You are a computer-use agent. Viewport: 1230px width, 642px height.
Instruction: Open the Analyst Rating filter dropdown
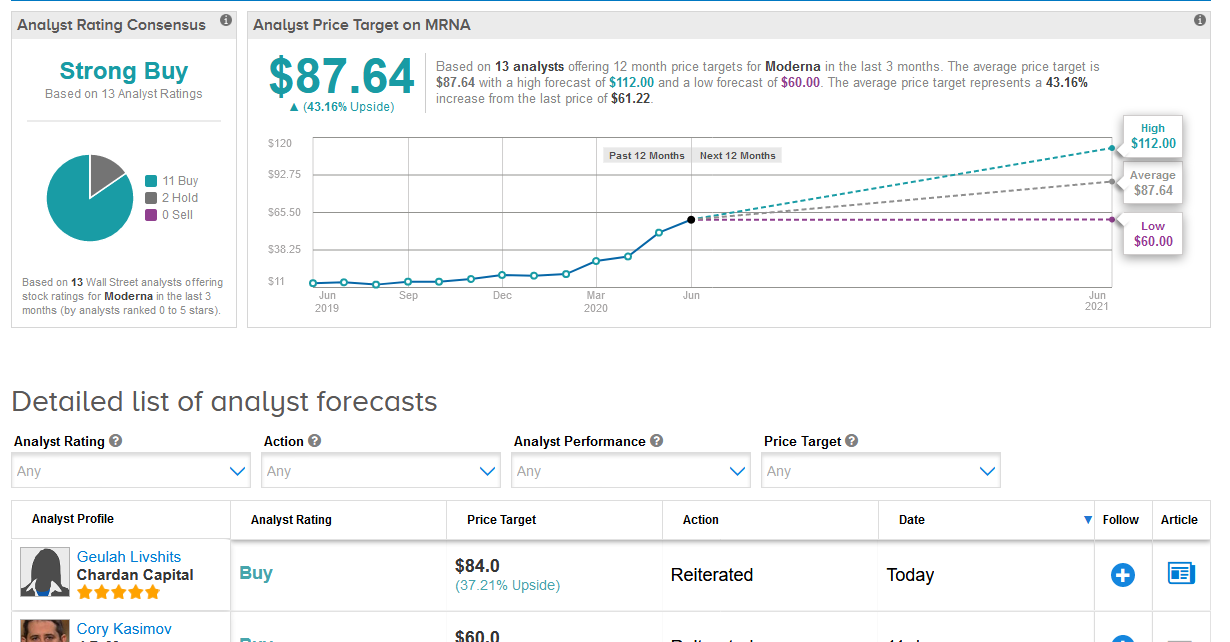(x=131, y=471)
